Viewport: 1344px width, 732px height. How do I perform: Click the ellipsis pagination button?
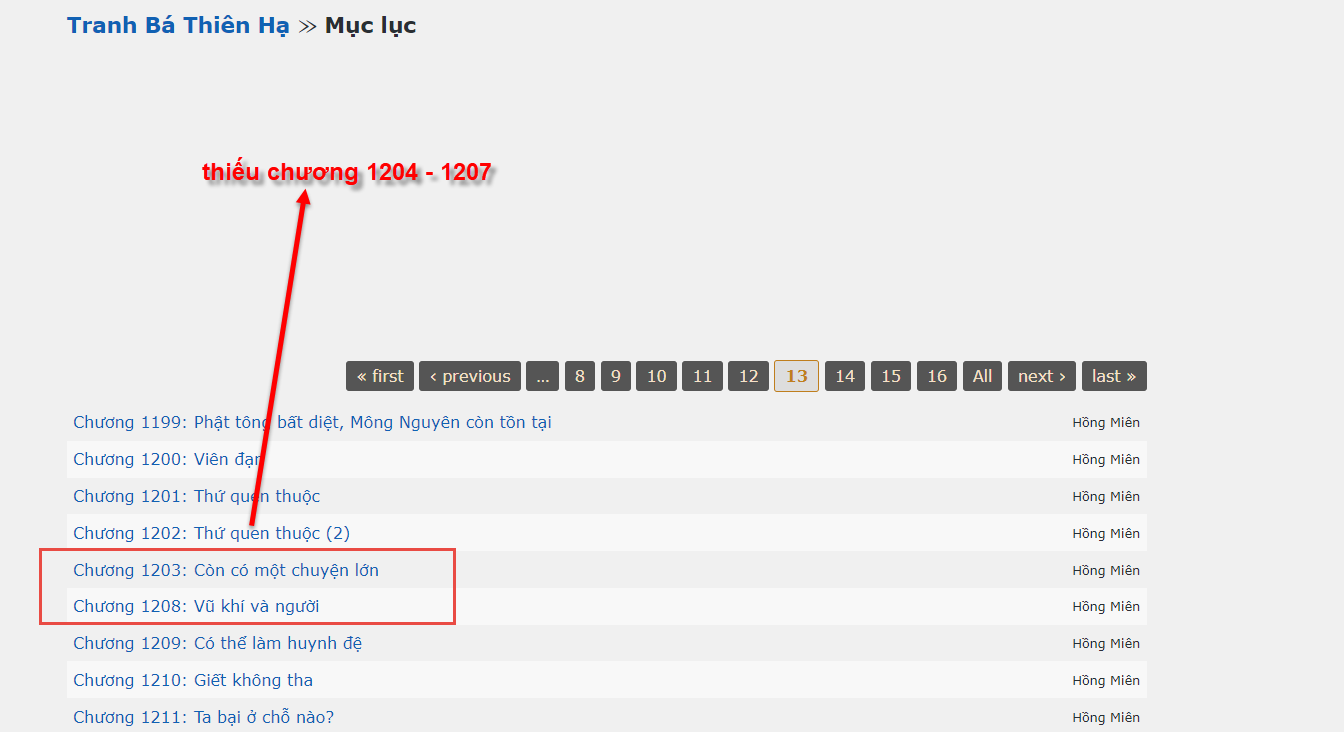[x=542, y=376]
